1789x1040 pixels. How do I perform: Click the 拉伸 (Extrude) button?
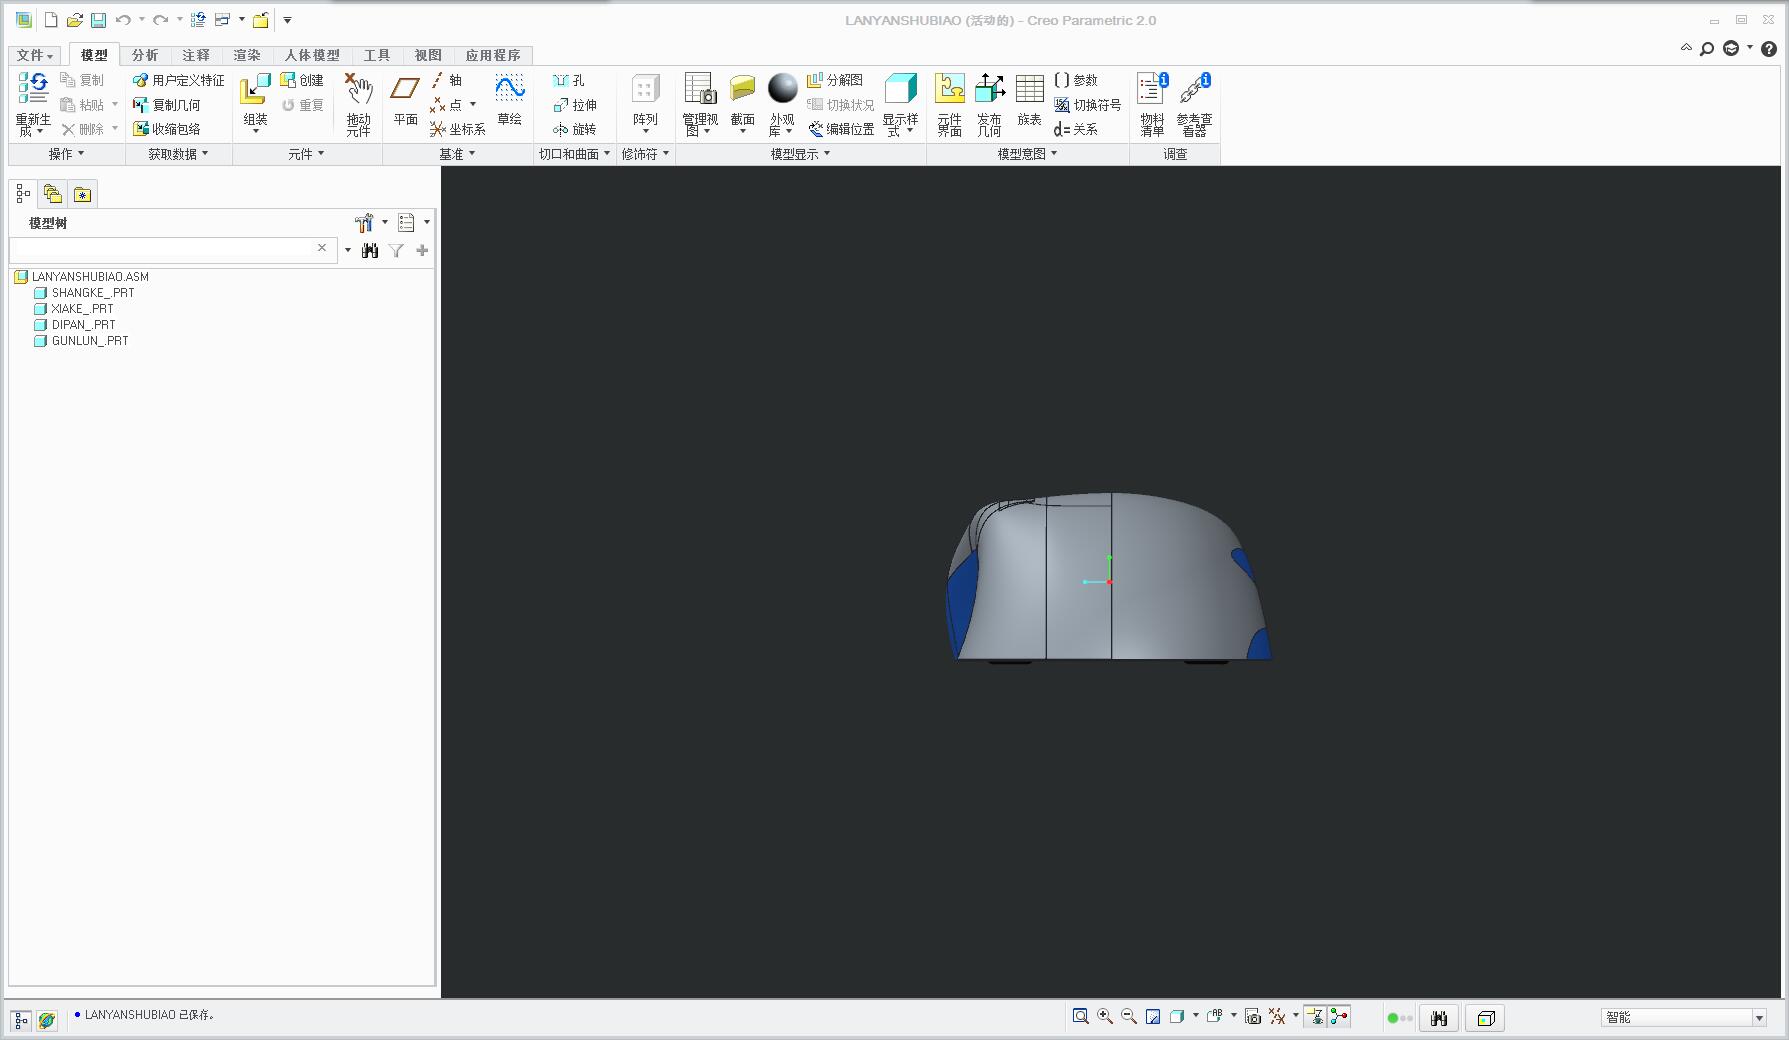(575, 105)
